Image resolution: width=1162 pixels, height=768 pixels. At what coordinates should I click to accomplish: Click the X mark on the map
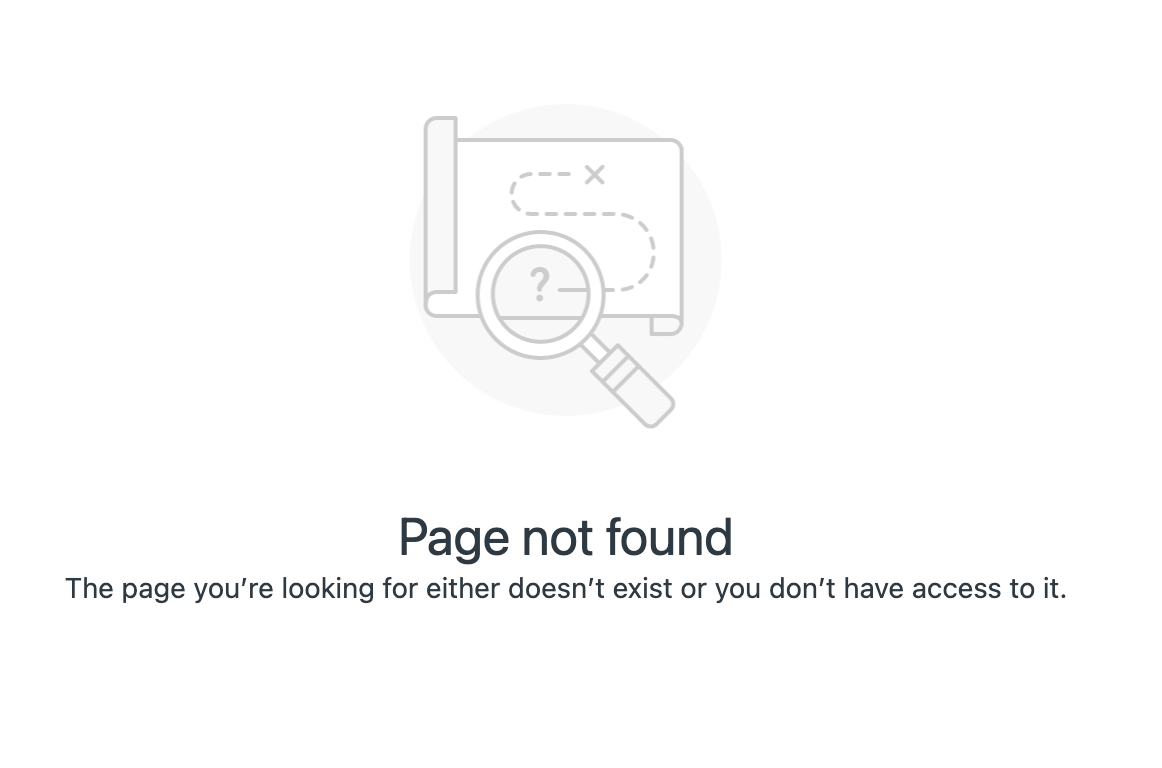point(594,175)
